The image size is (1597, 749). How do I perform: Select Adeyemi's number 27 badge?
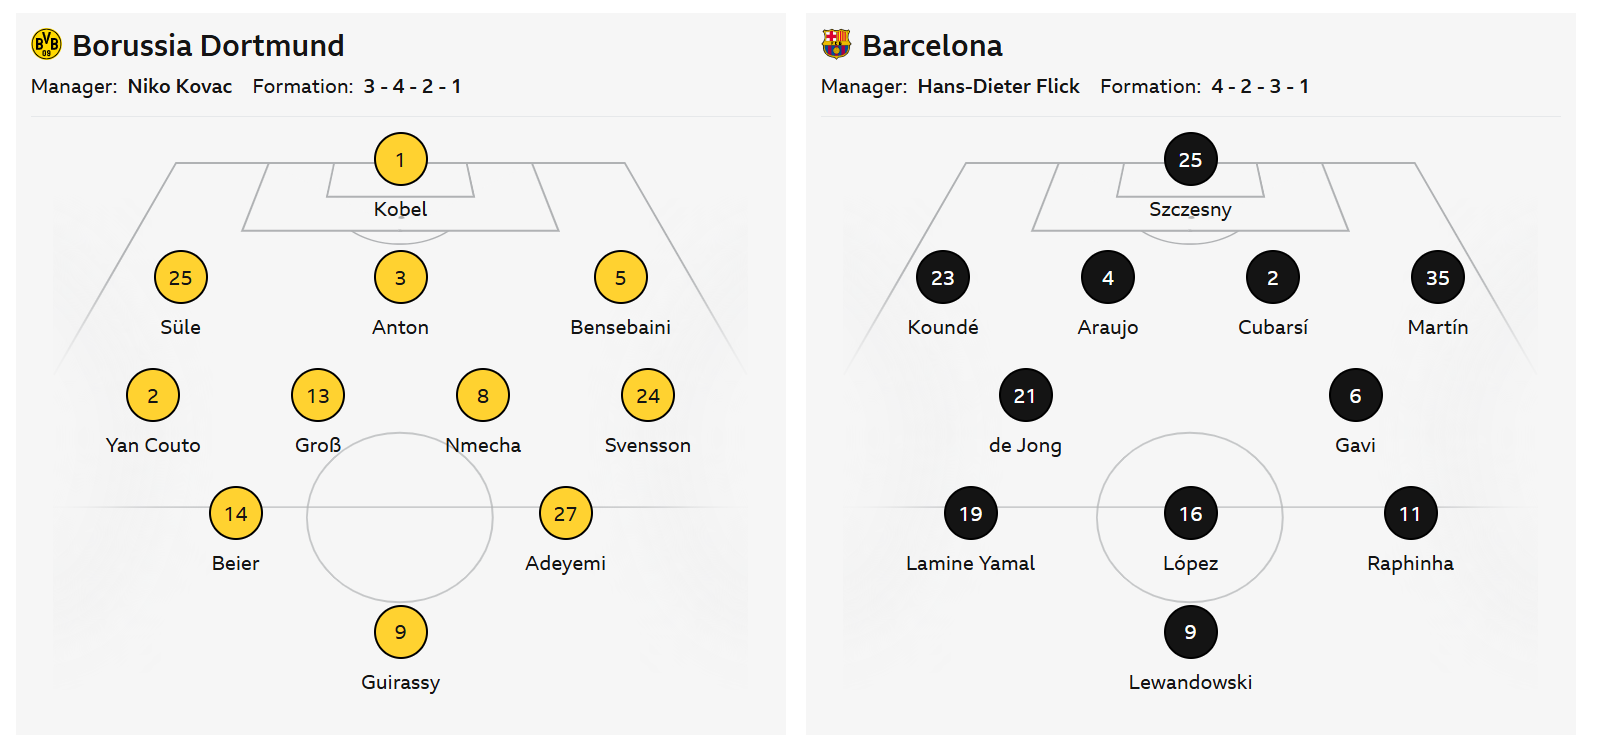tap(565, 513)
